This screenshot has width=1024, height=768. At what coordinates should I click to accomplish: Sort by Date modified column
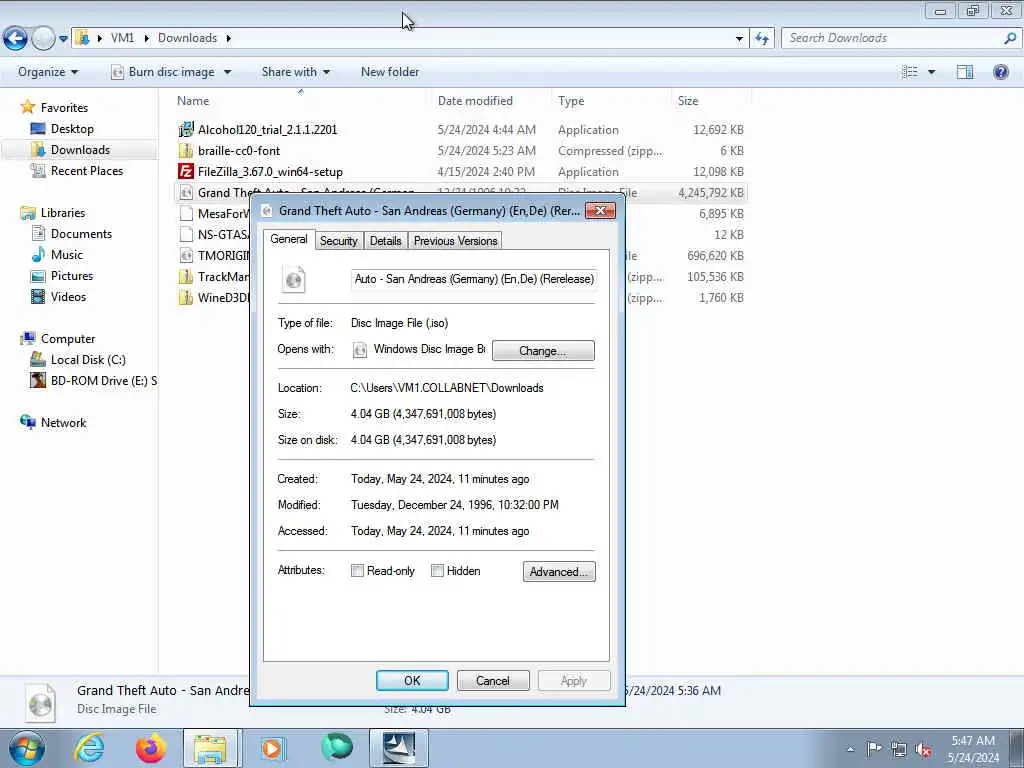[x=475, y=101]
